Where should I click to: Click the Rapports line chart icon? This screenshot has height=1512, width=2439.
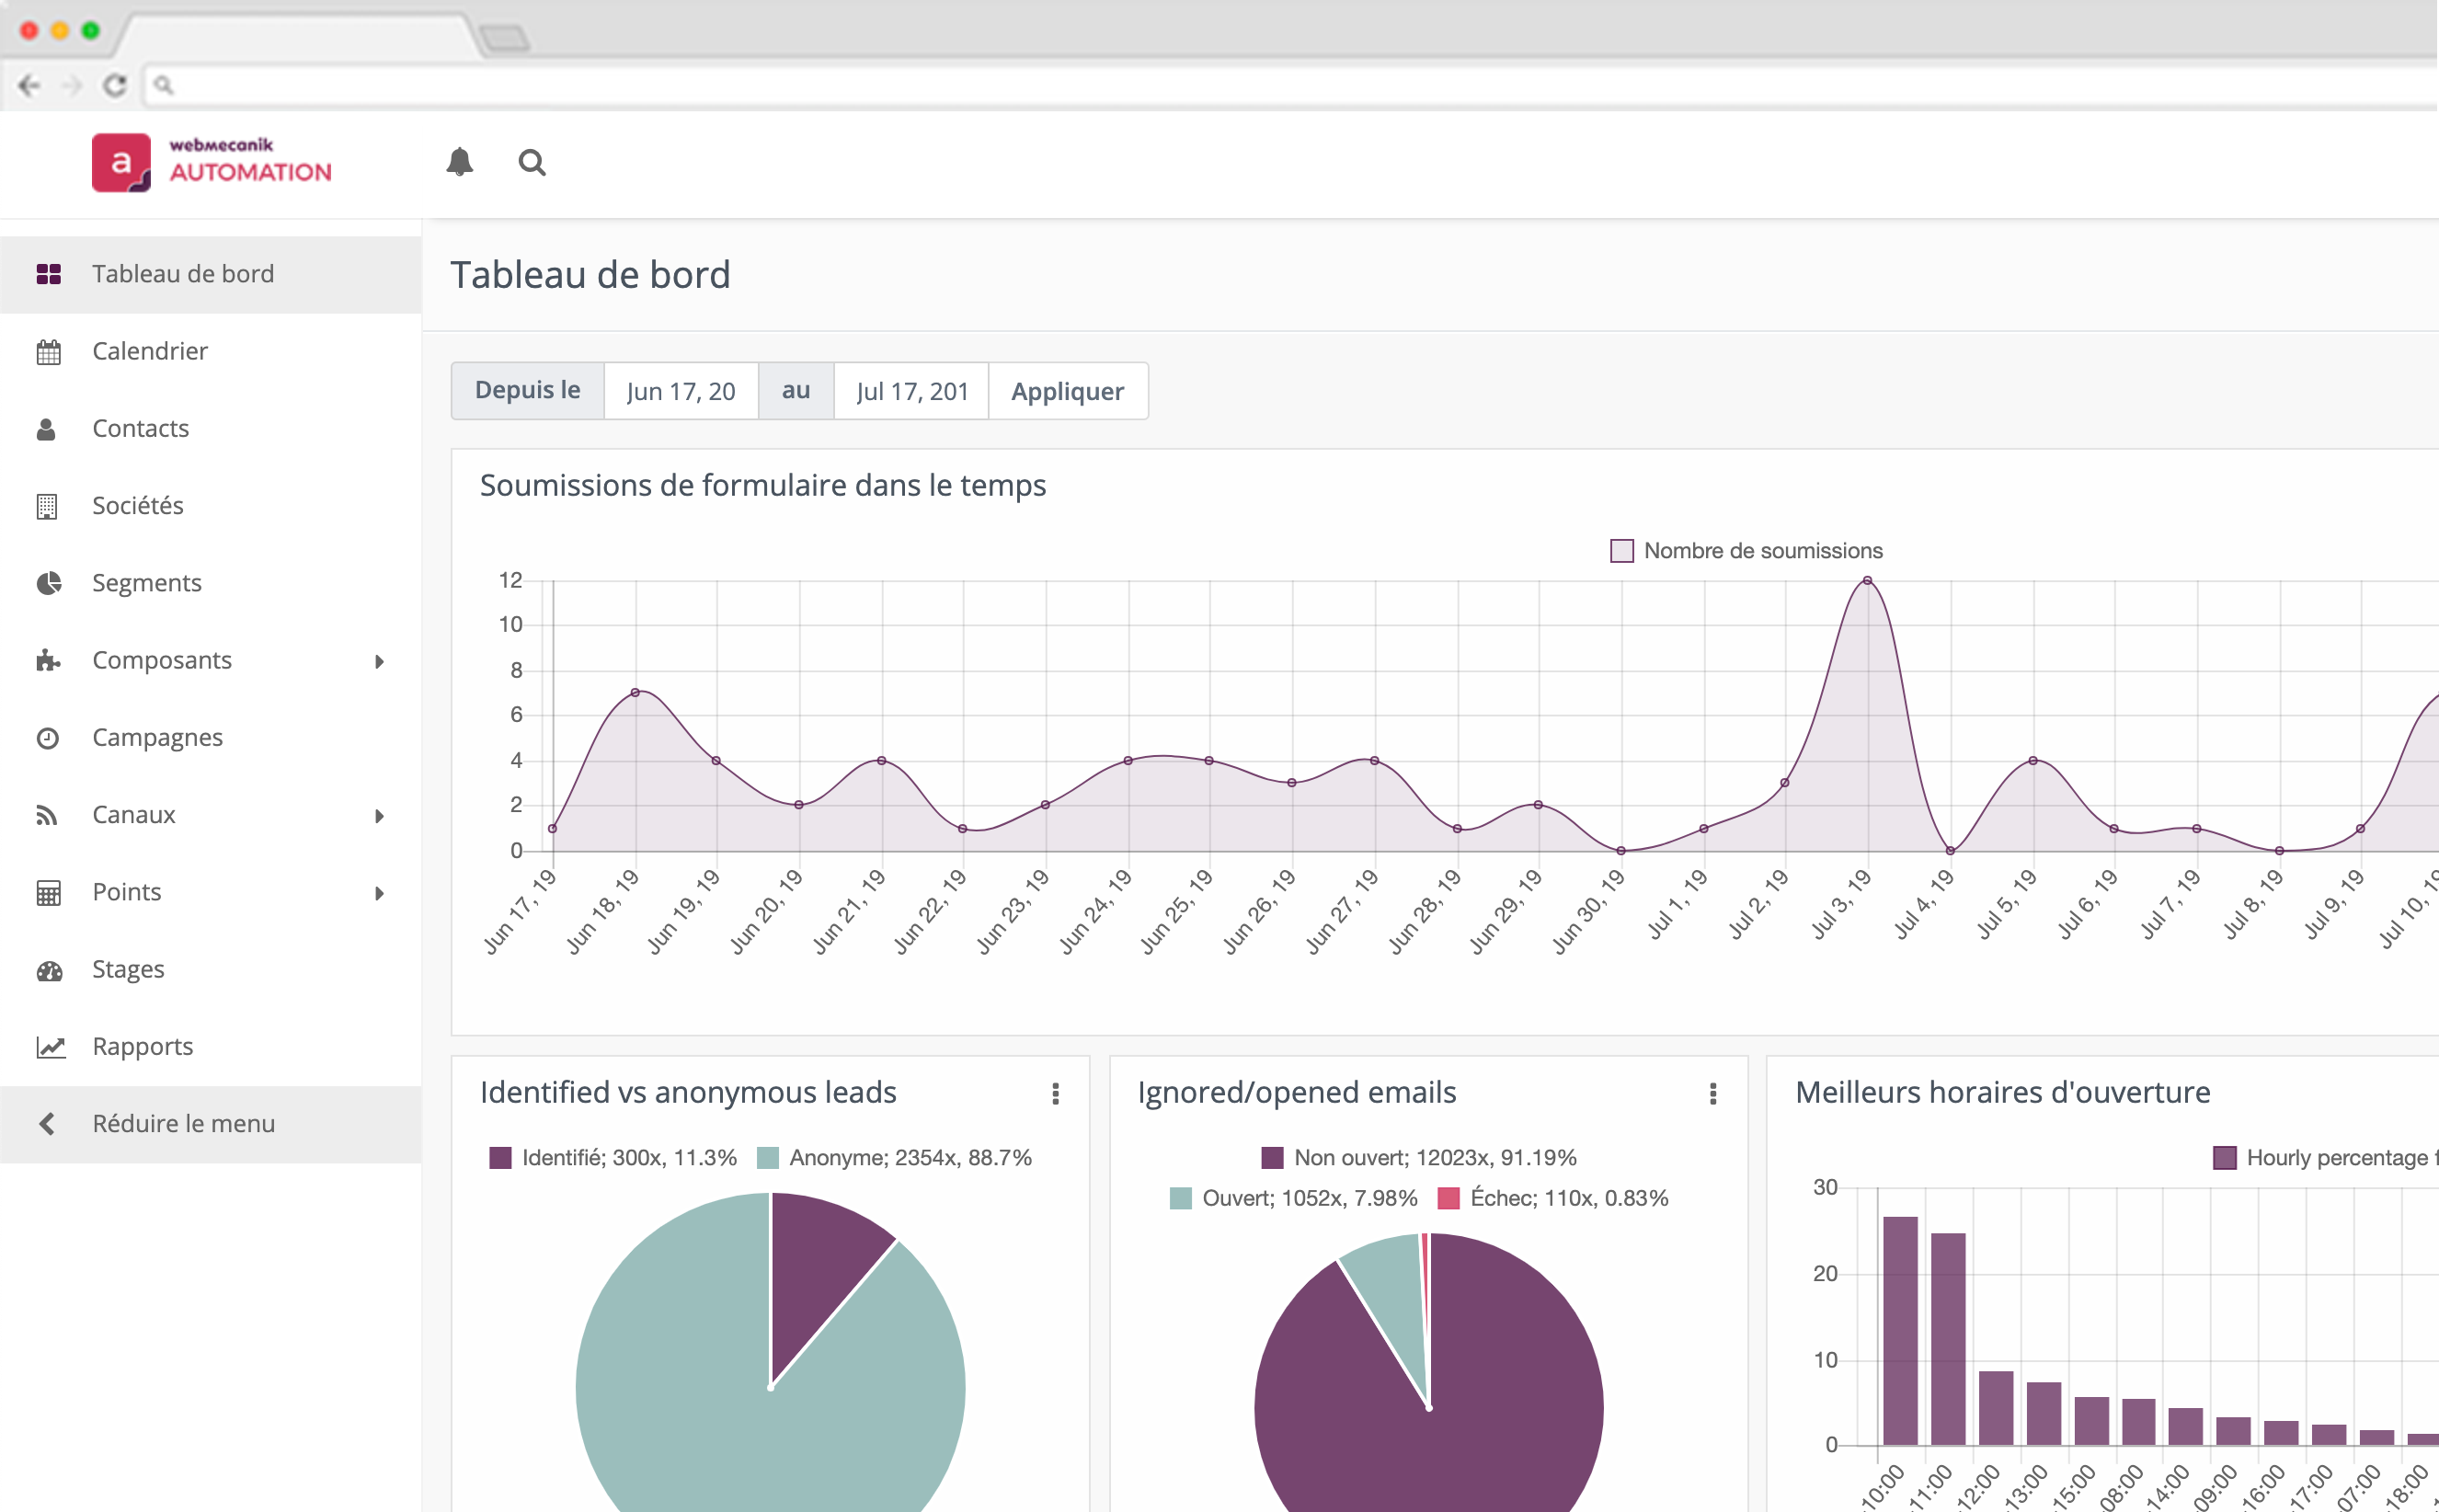50,1047
